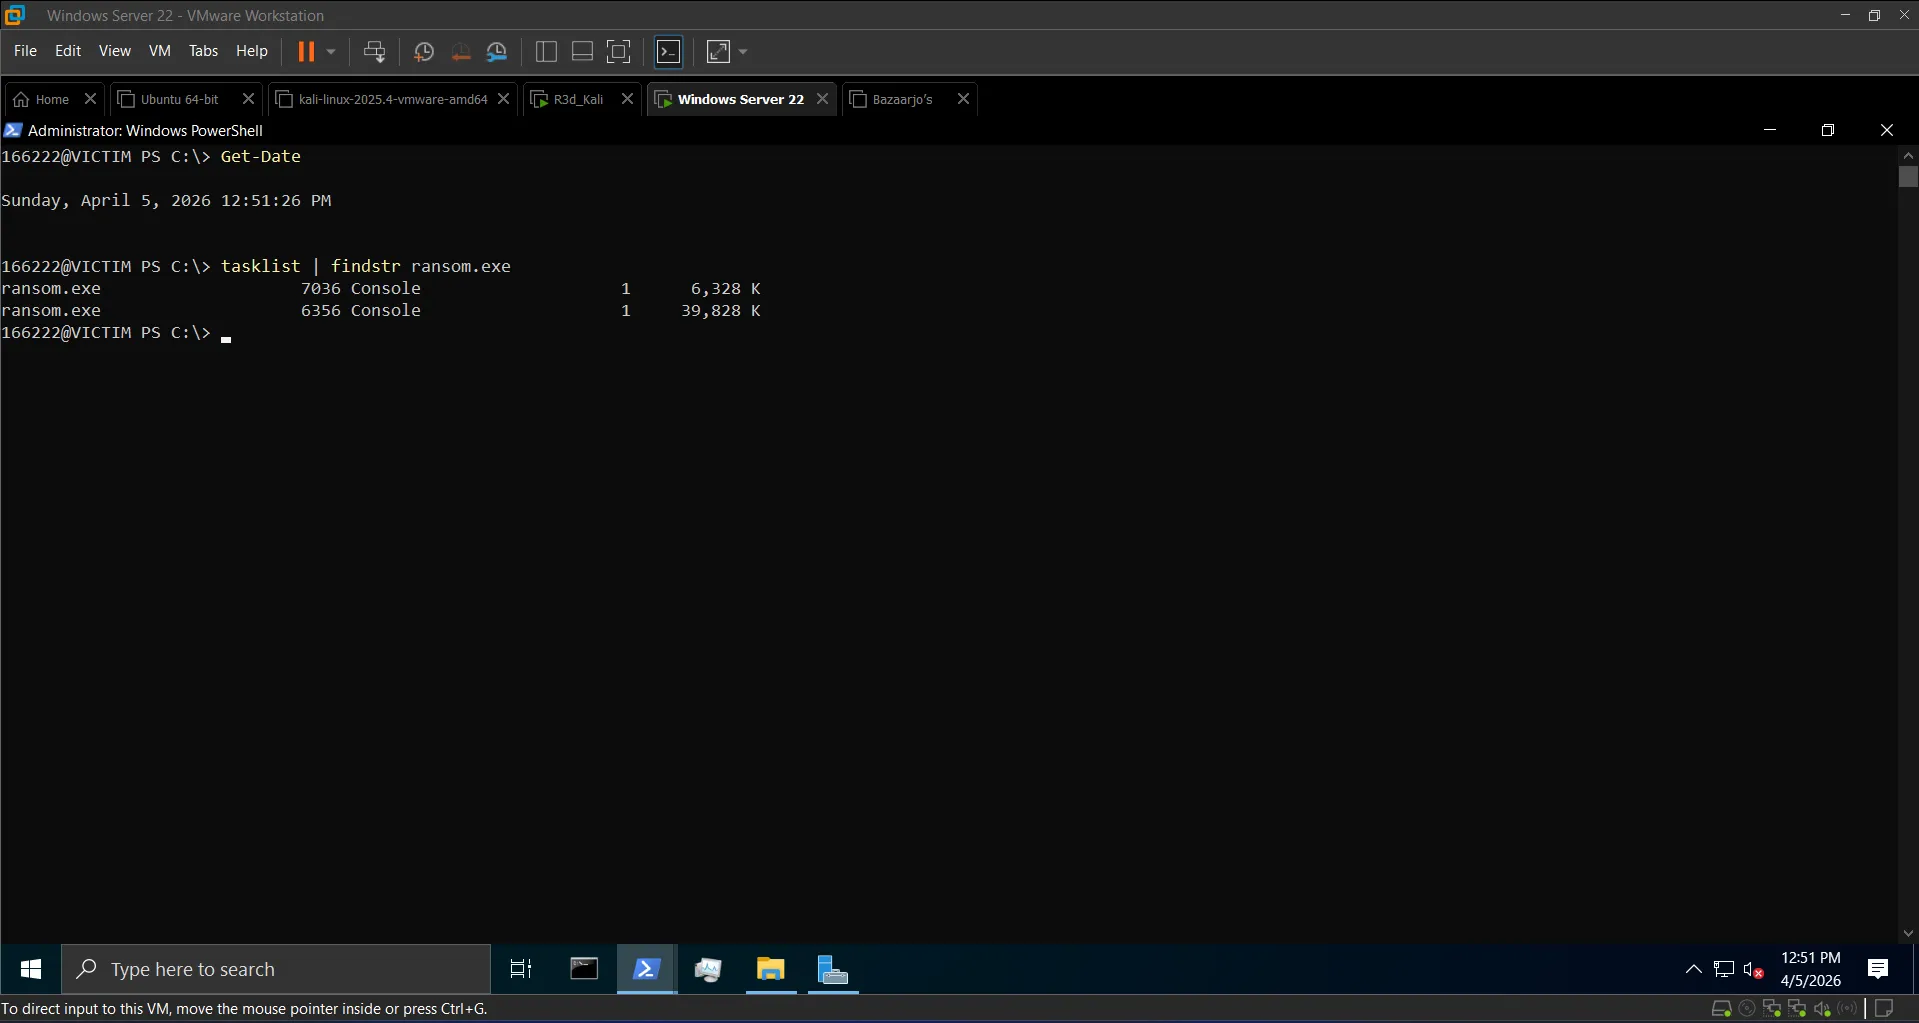
Task: Click the Get-Date command text
Action: point(260,156)
